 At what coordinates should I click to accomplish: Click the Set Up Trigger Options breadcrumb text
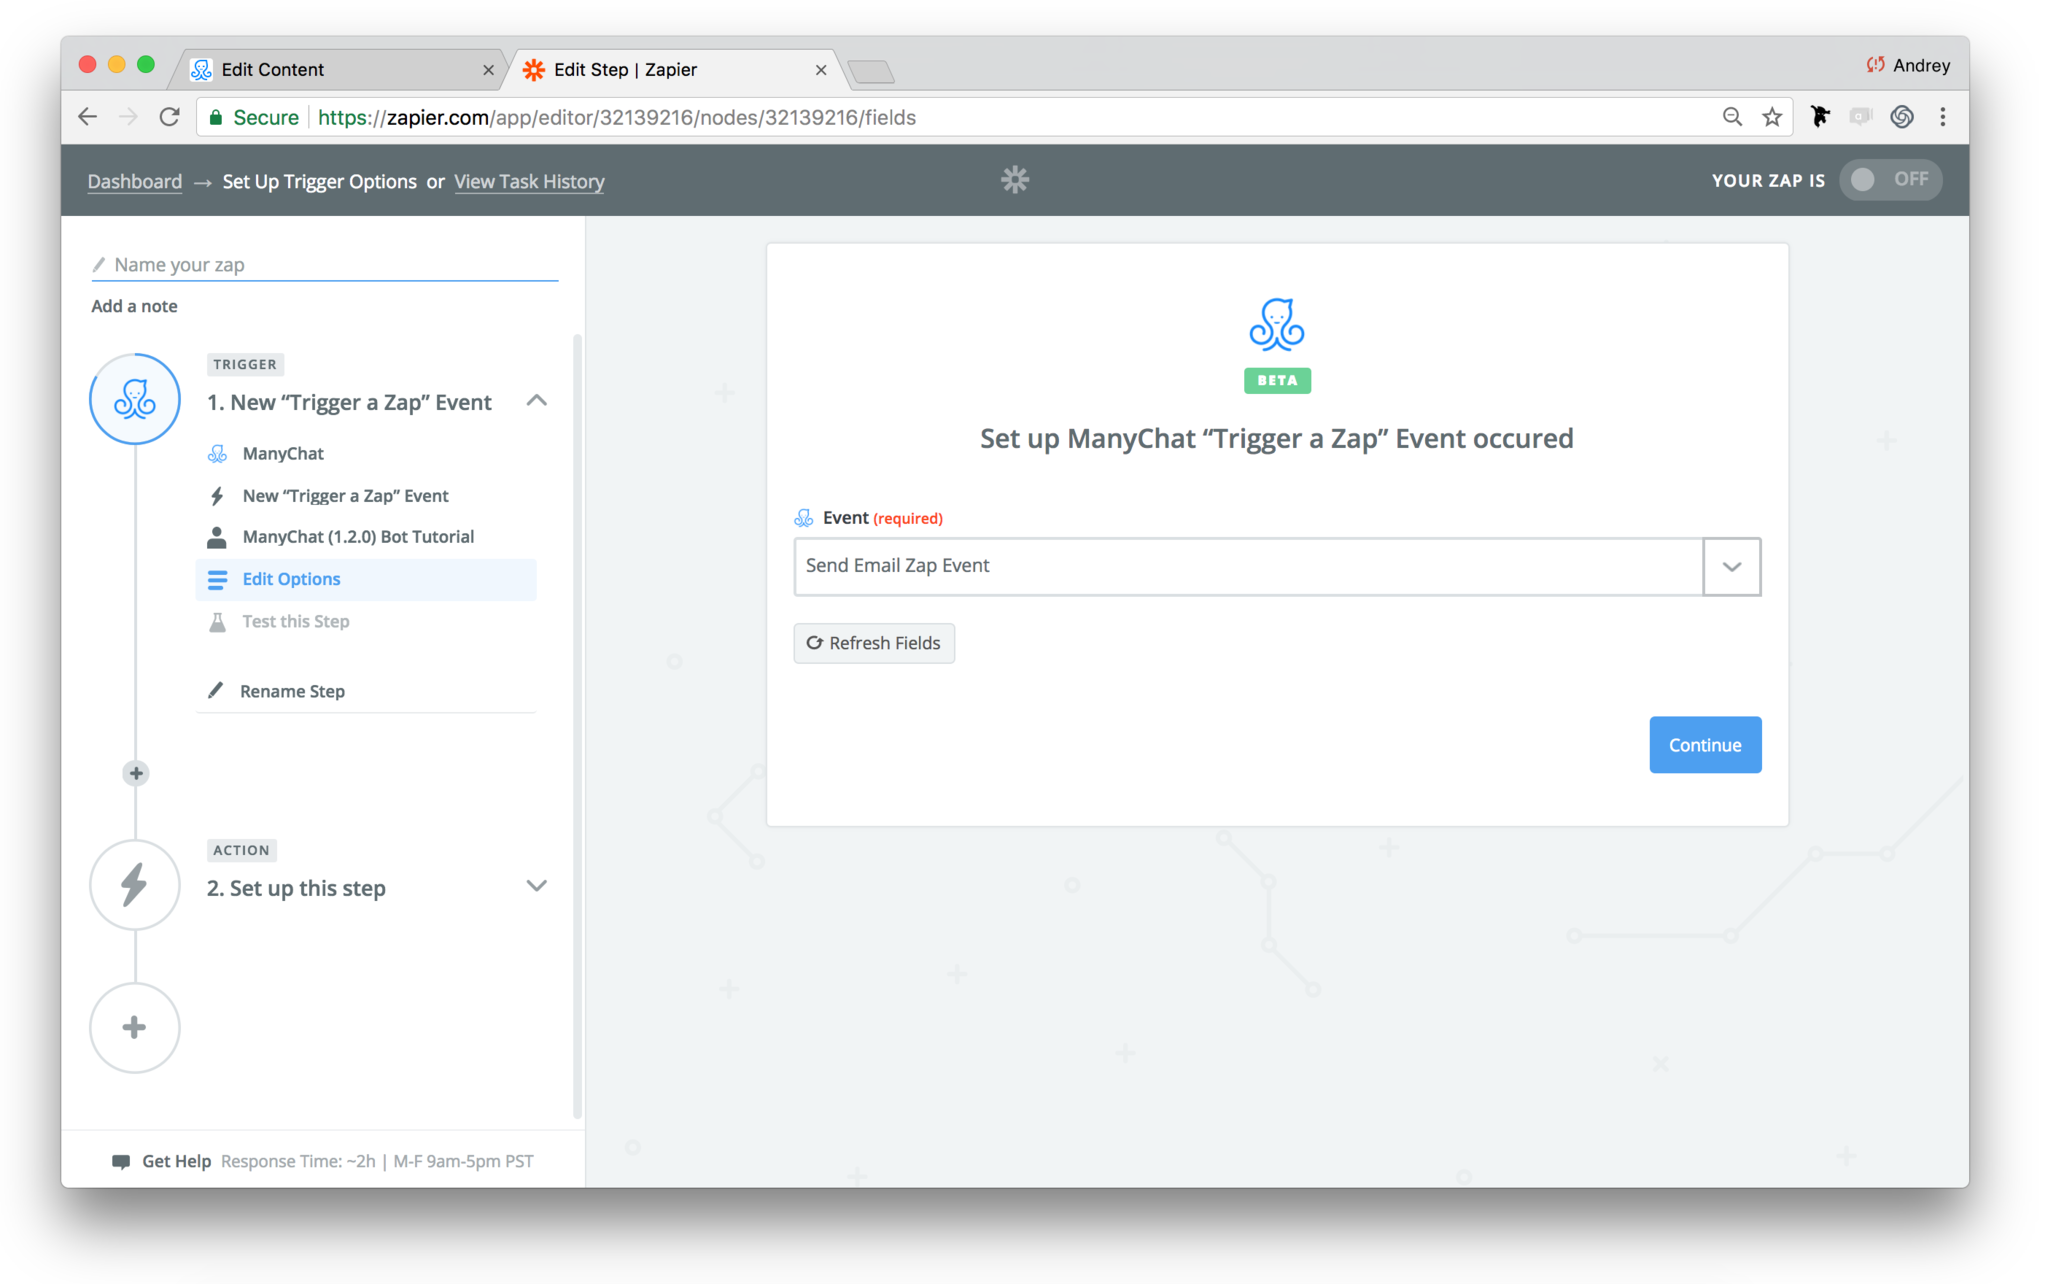click(x=319, y=181)
